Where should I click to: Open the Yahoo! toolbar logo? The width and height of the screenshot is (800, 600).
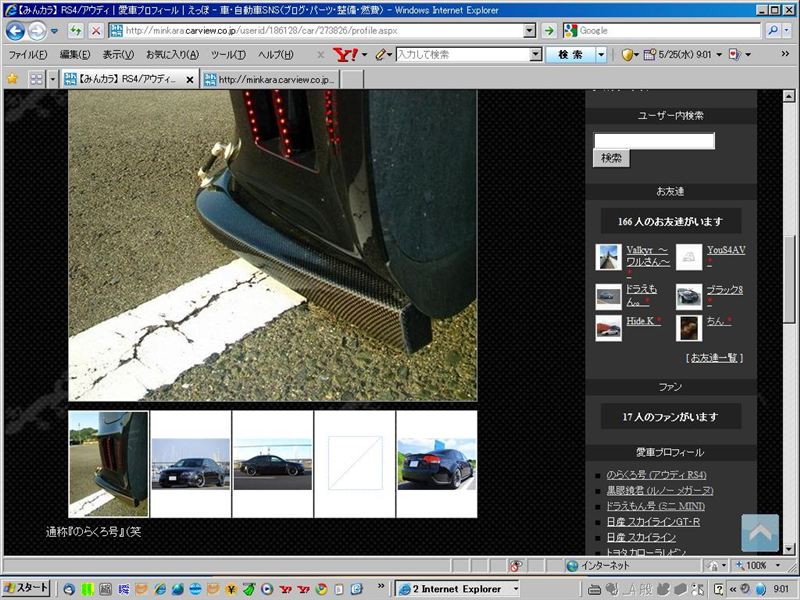(345, 54)
